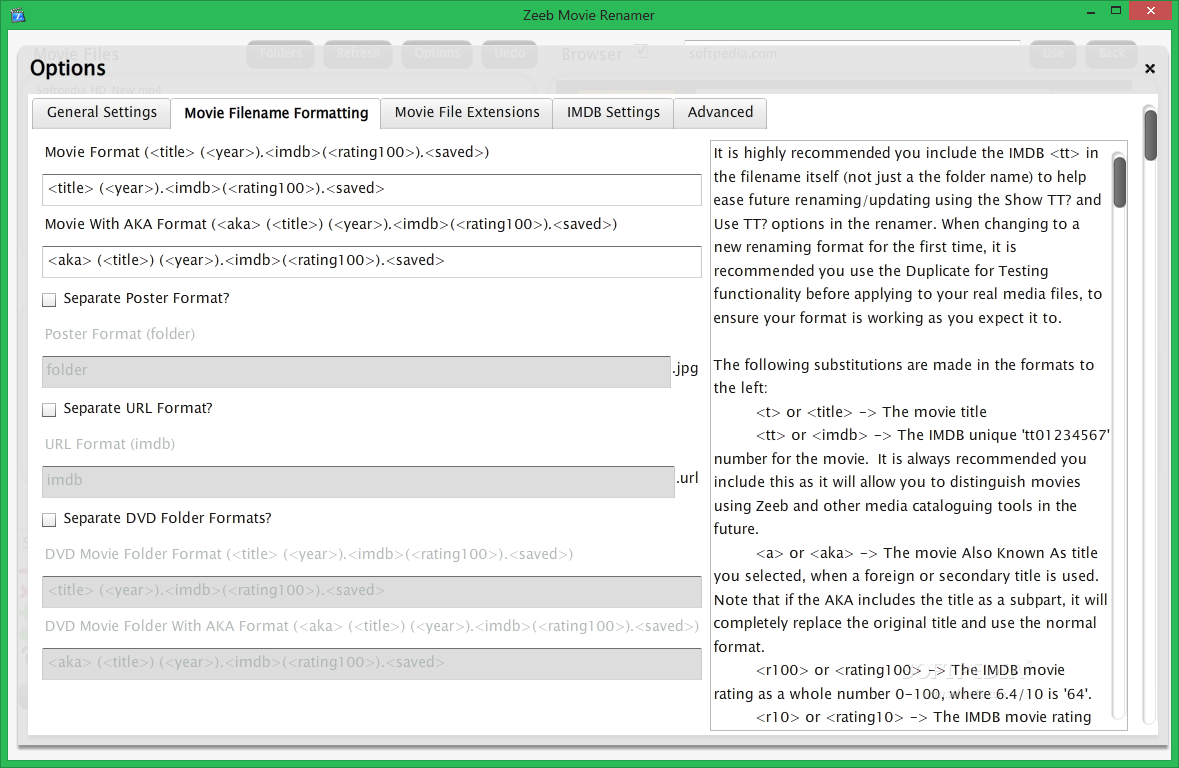The width and height of the screenshot is (1179, 768).
Task: Click the Options dialog outer scrollbar thumb
Action: coord(1150,135)
